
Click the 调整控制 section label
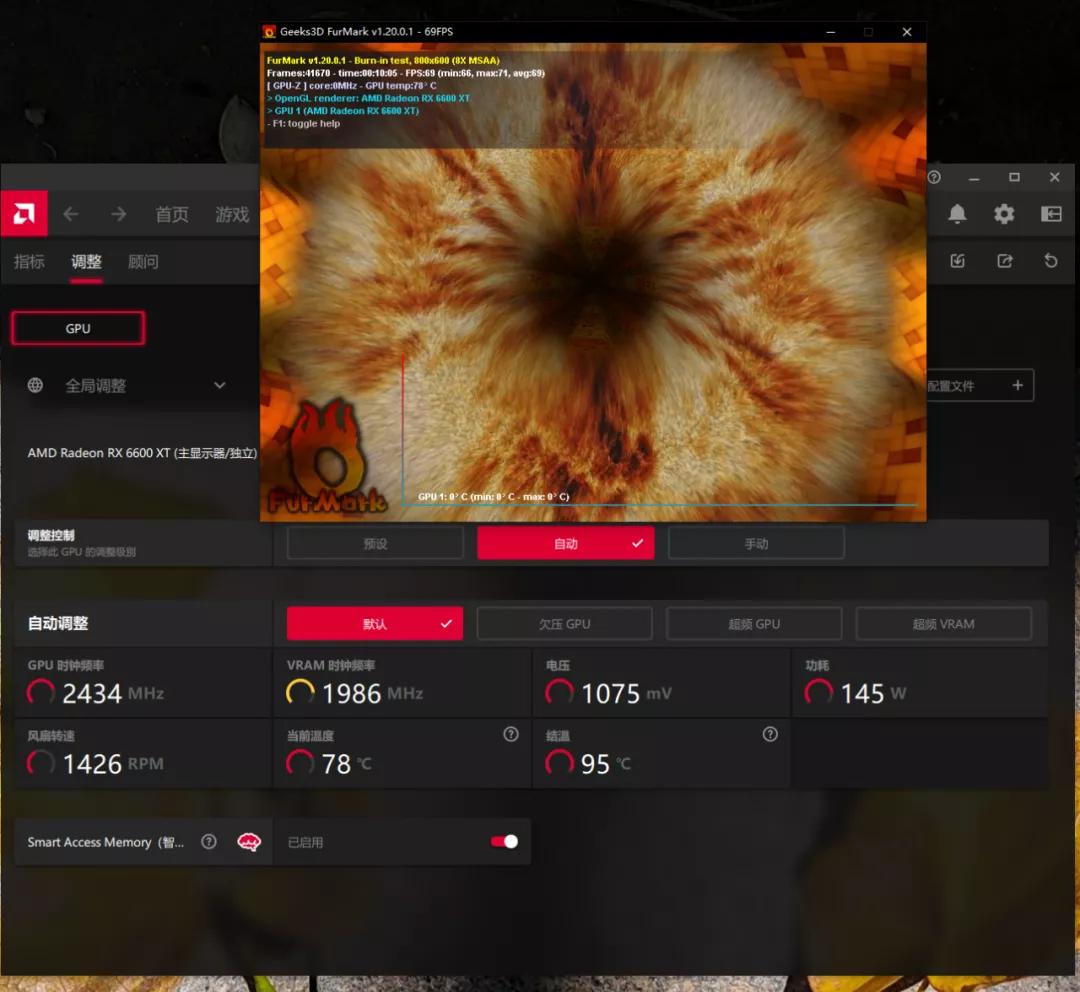(51, 535)
